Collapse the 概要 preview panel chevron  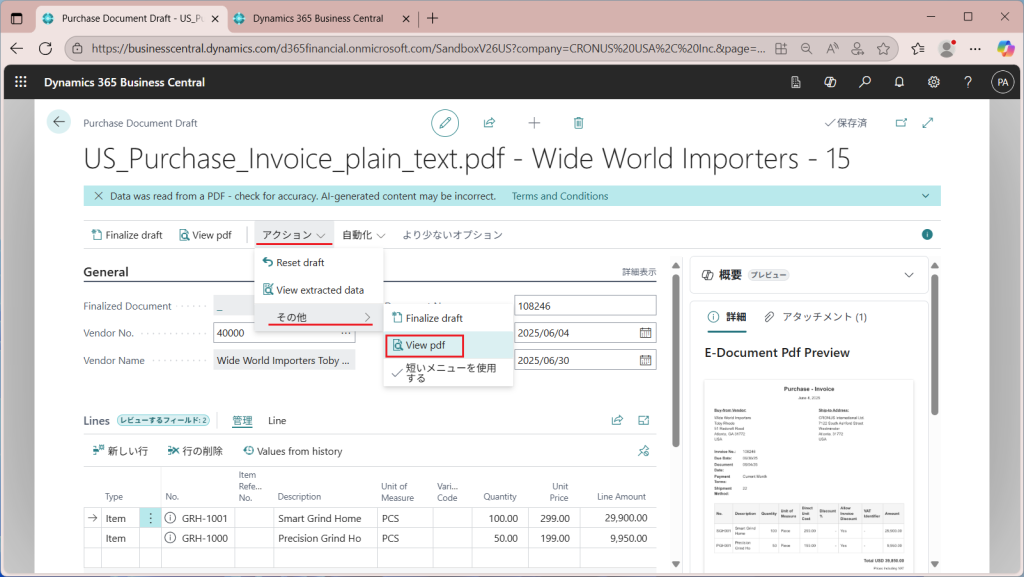click(x=908, y=275)
